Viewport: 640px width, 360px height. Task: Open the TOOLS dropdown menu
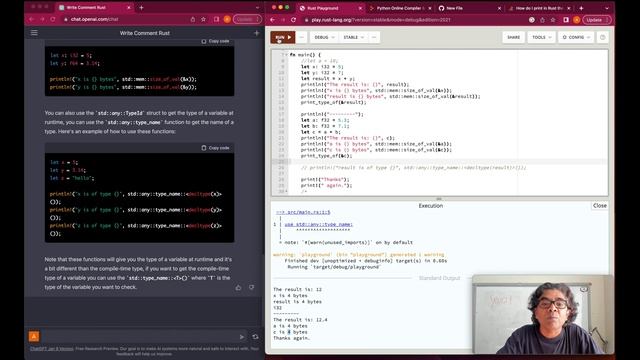(x=542, y=37)
